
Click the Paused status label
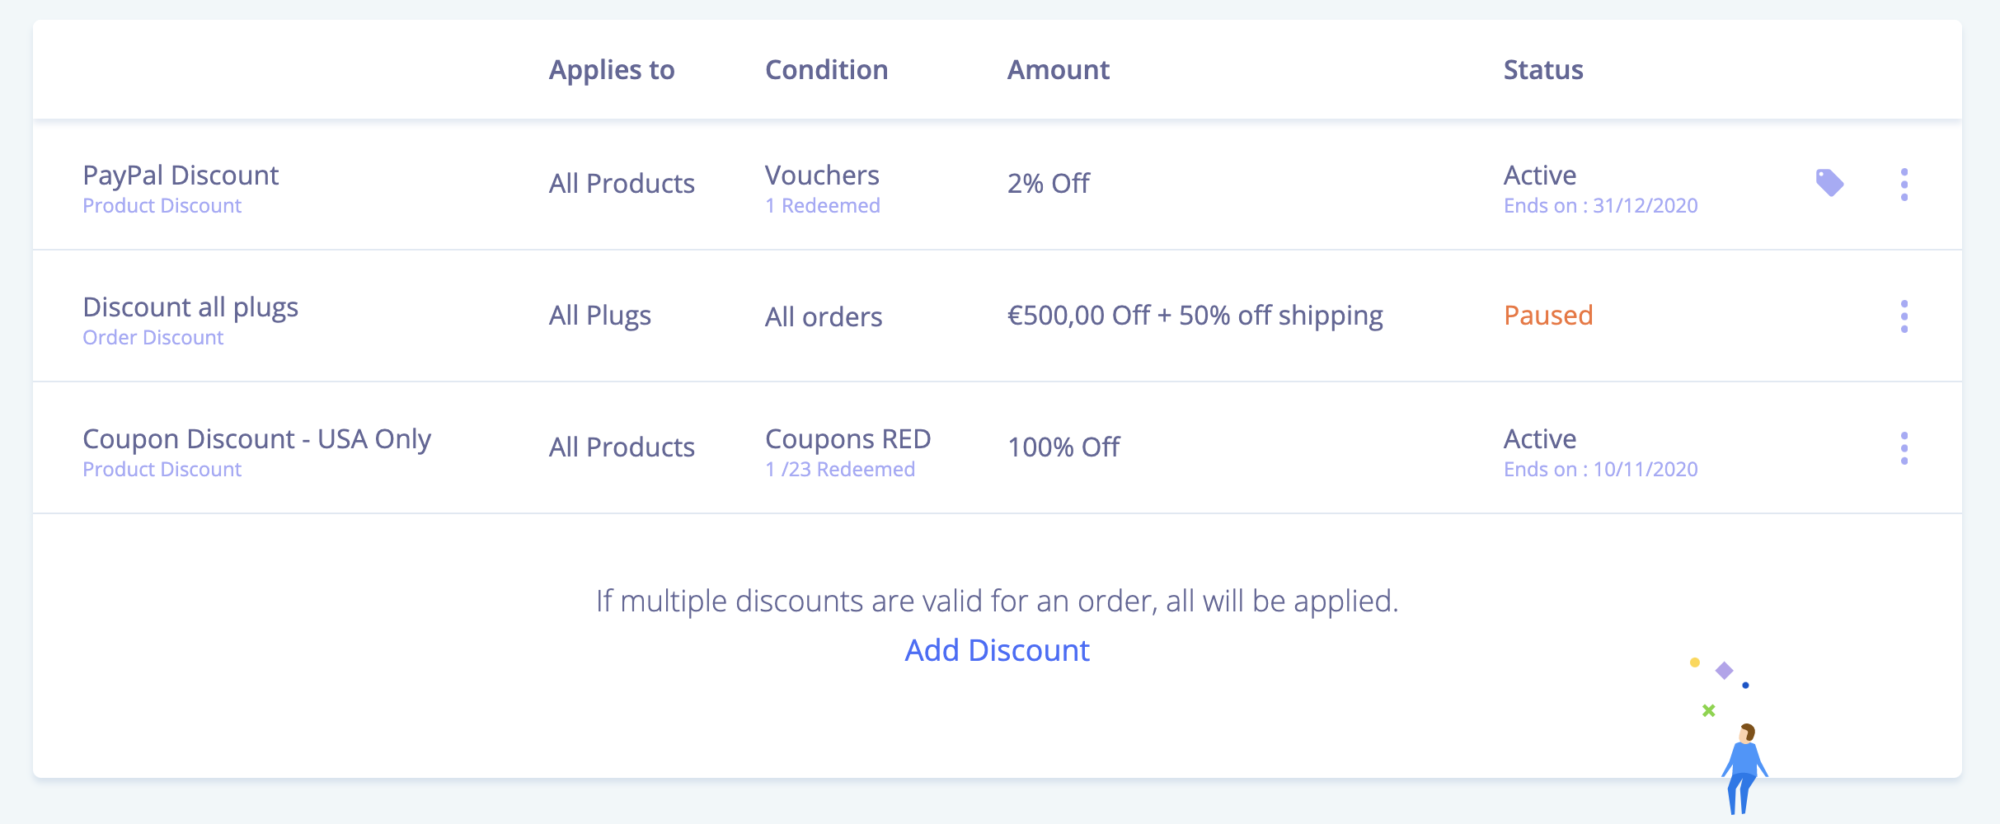click(x=1548, y=316)
